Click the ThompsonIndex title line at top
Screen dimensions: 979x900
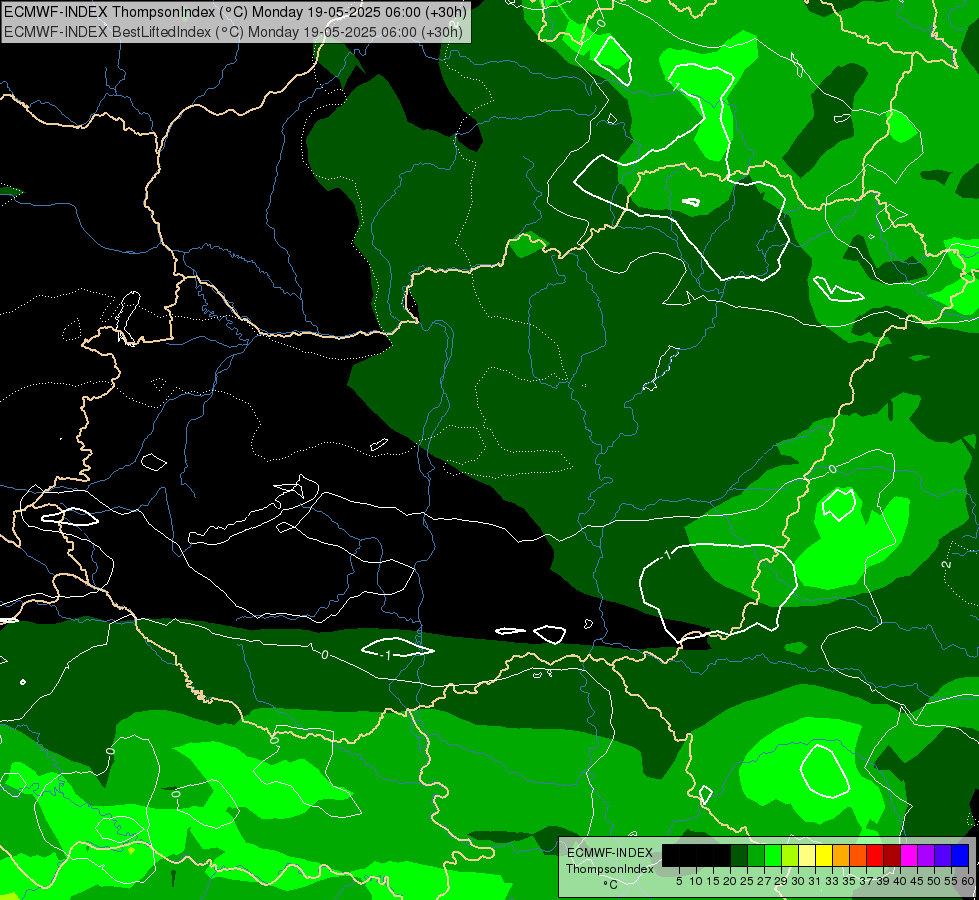235,12
